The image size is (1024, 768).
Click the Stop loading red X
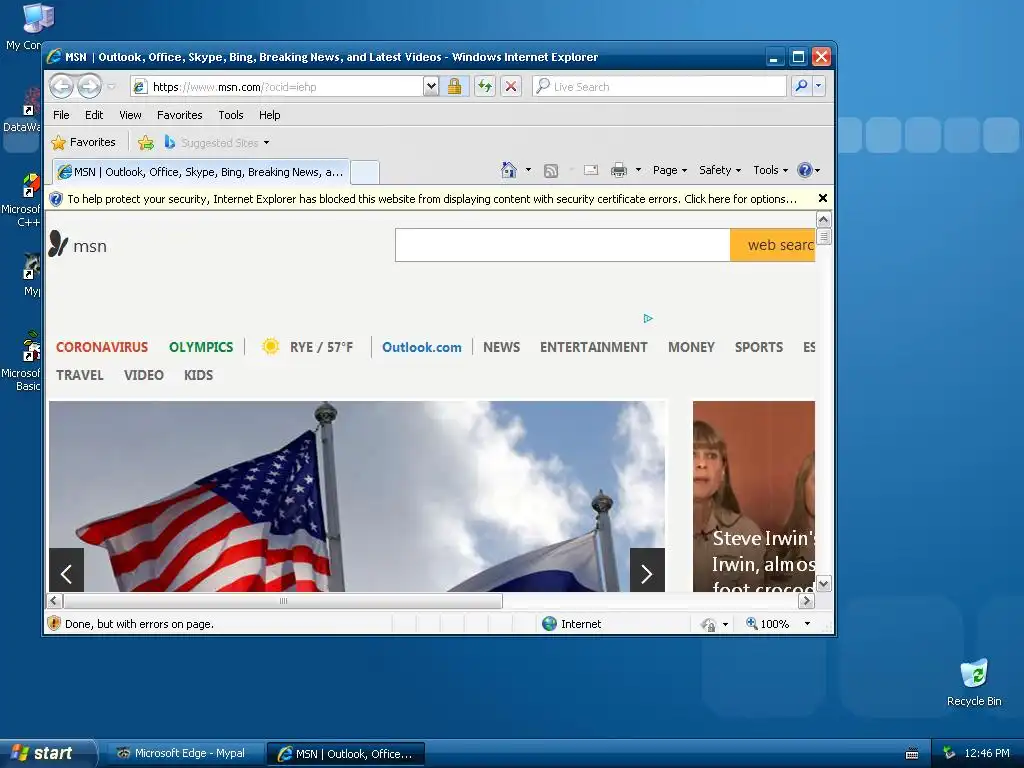511,86
